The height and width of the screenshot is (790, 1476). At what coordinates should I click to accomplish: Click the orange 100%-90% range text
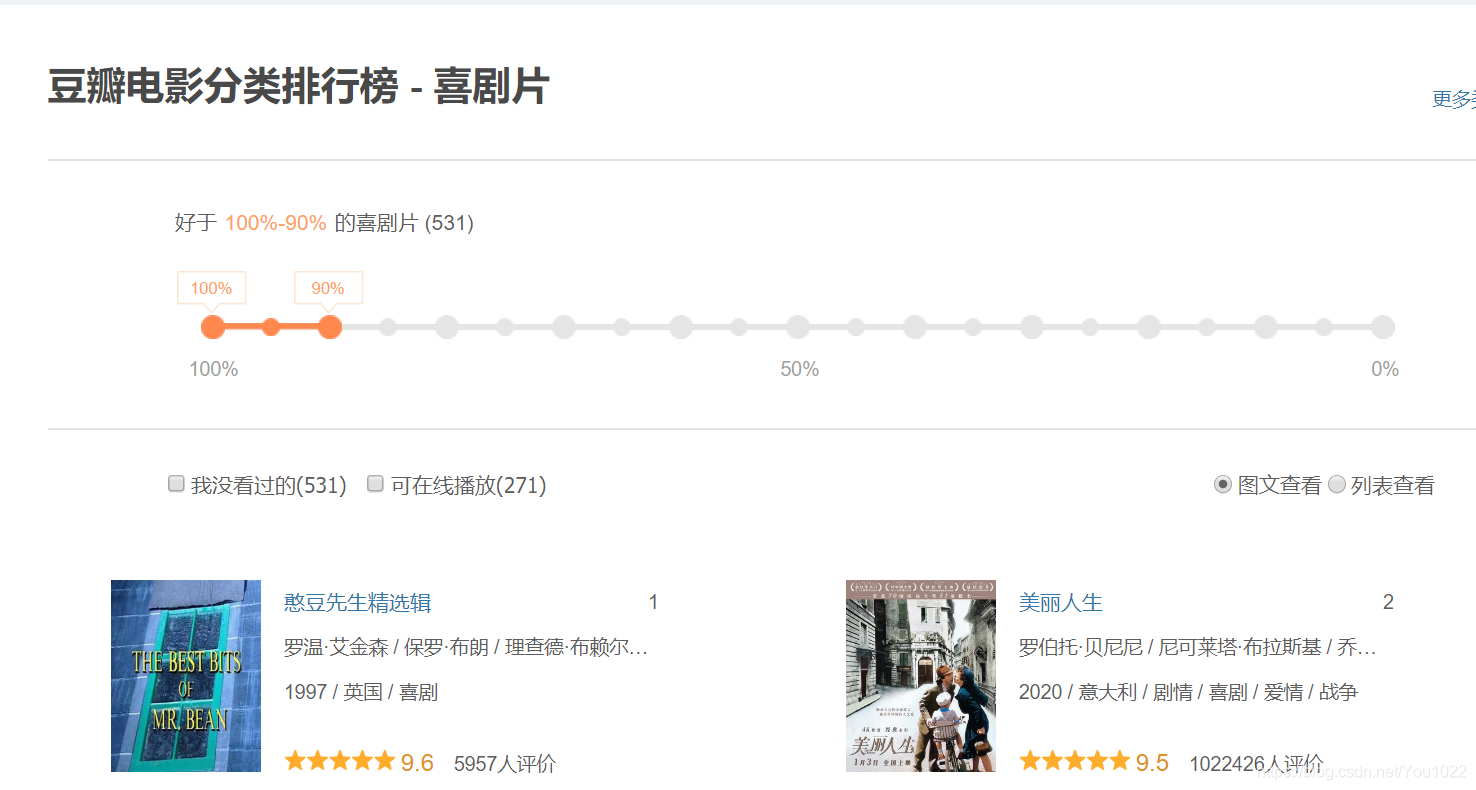tap(276, 223)
